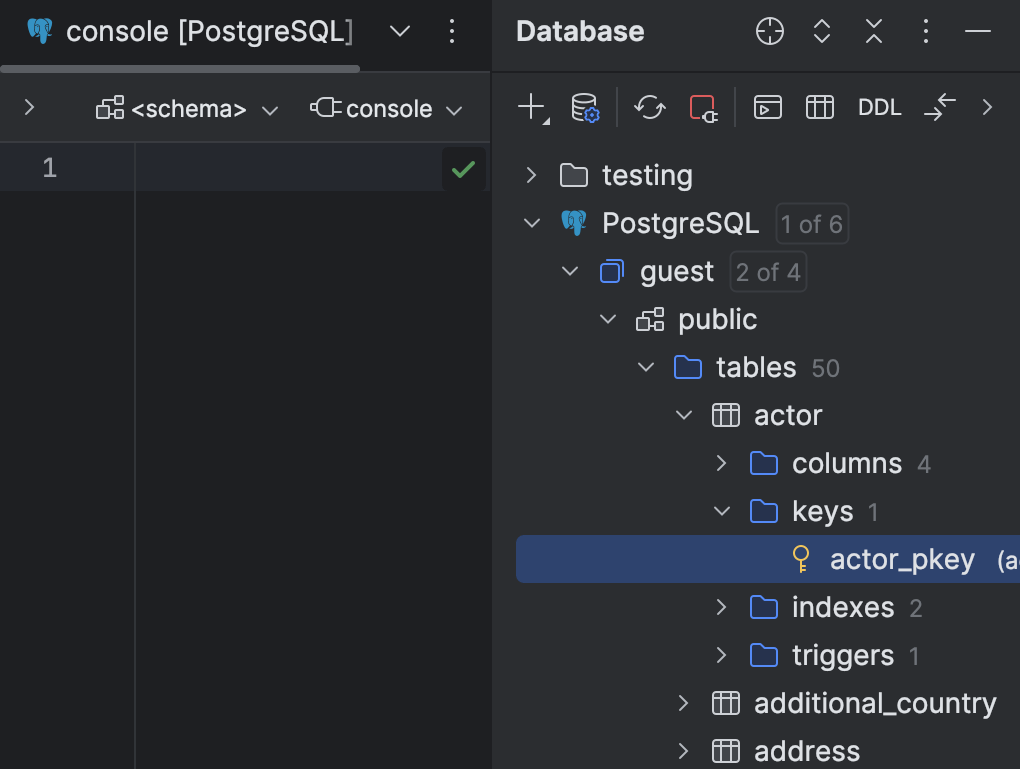
Task: Open Data Source Properties settings
Action: pyautogui.click(x=585, y=107)
